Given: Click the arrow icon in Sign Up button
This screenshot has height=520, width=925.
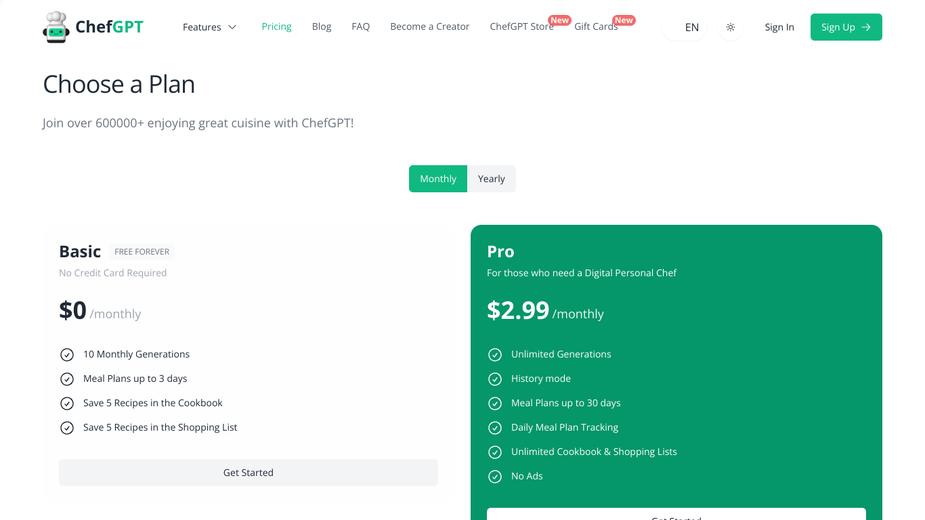Looking at the screenshot, I should click(x=866, y=27).
